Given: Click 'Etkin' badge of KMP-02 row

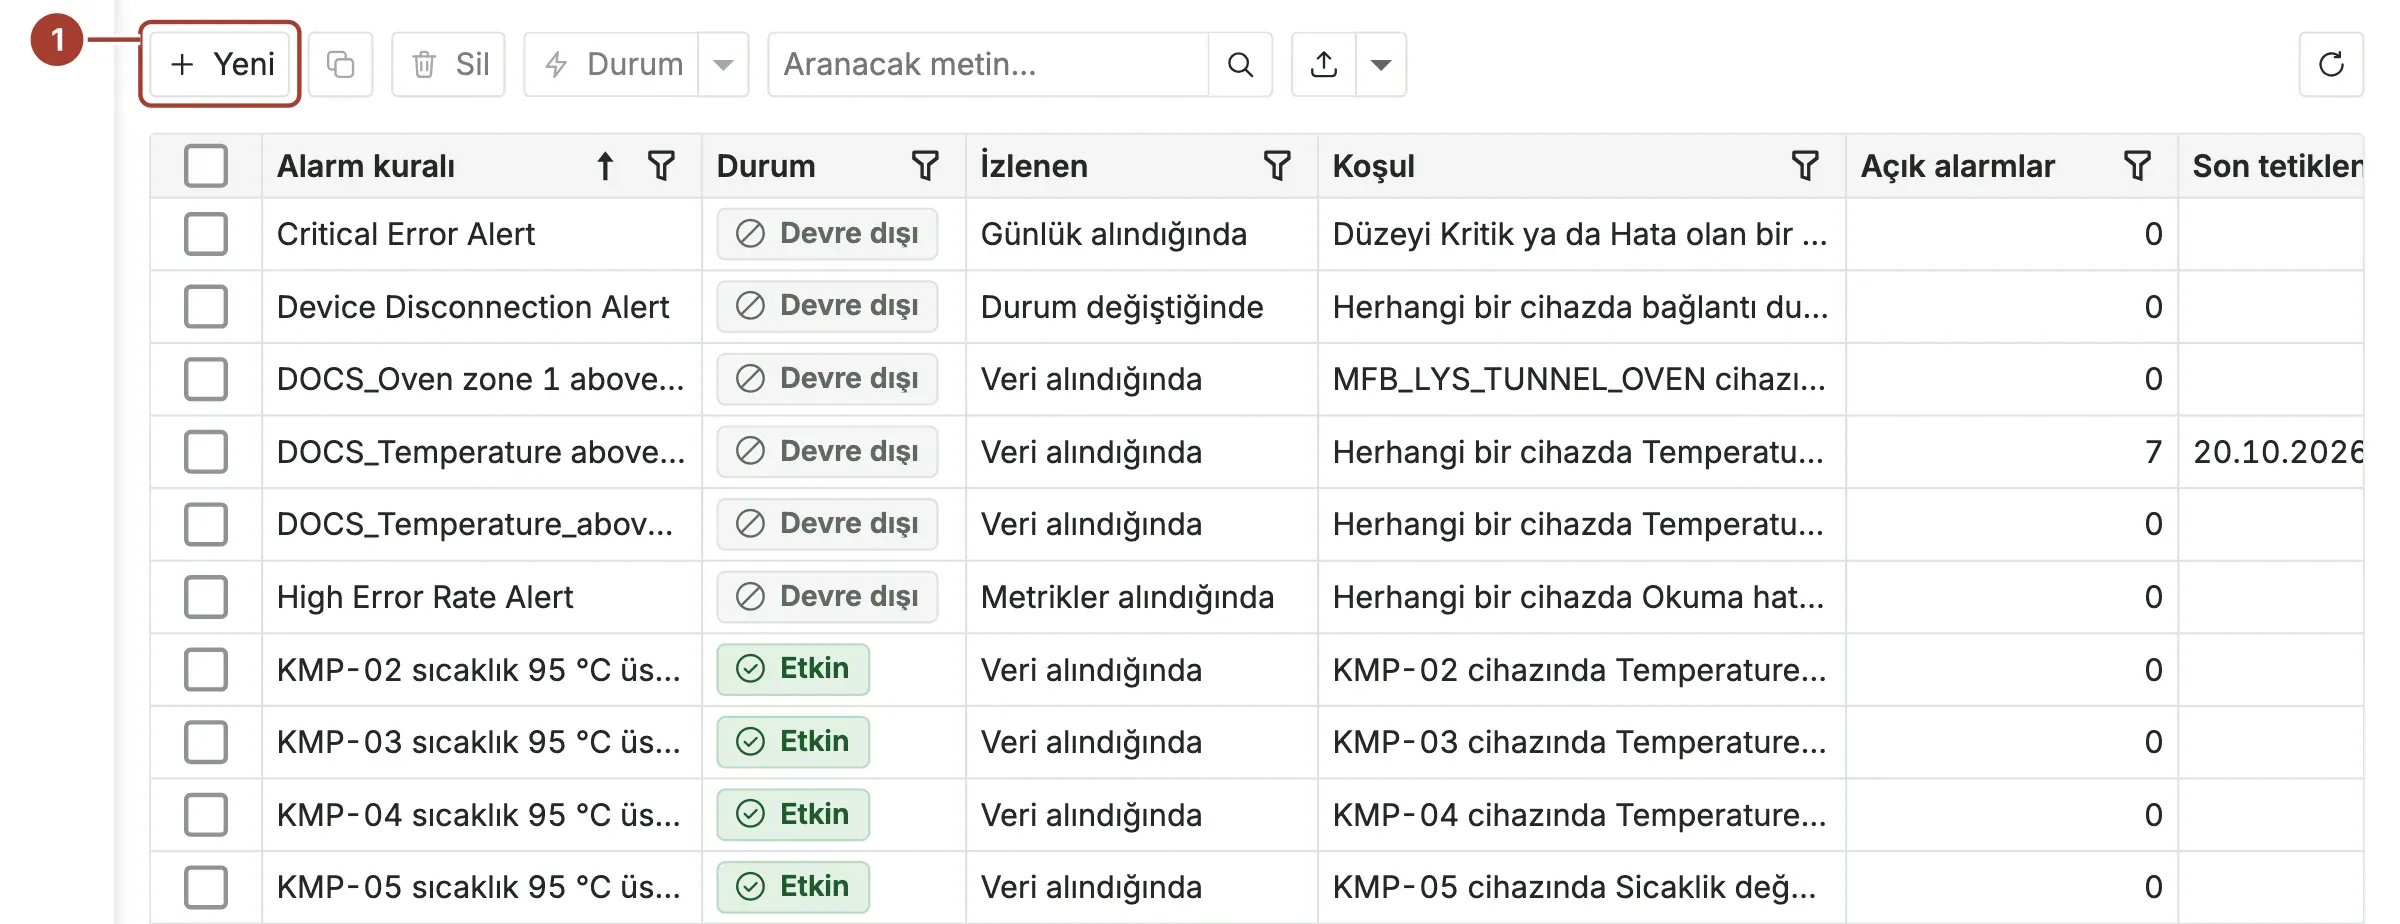Looking at the screenshot, I should click(793, 669).
